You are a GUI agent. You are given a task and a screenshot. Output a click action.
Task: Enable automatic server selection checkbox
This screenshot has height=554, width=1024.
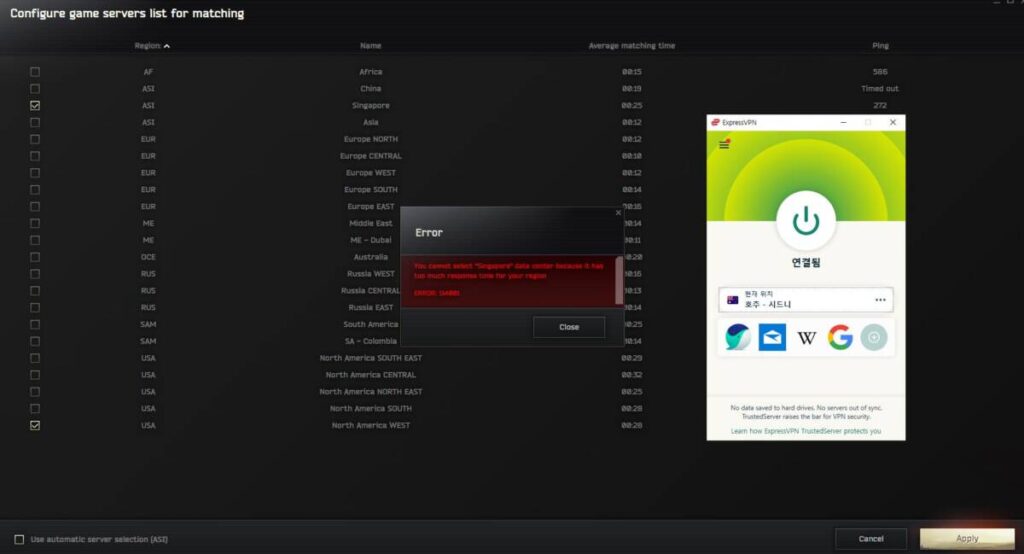tap(19, 539)
